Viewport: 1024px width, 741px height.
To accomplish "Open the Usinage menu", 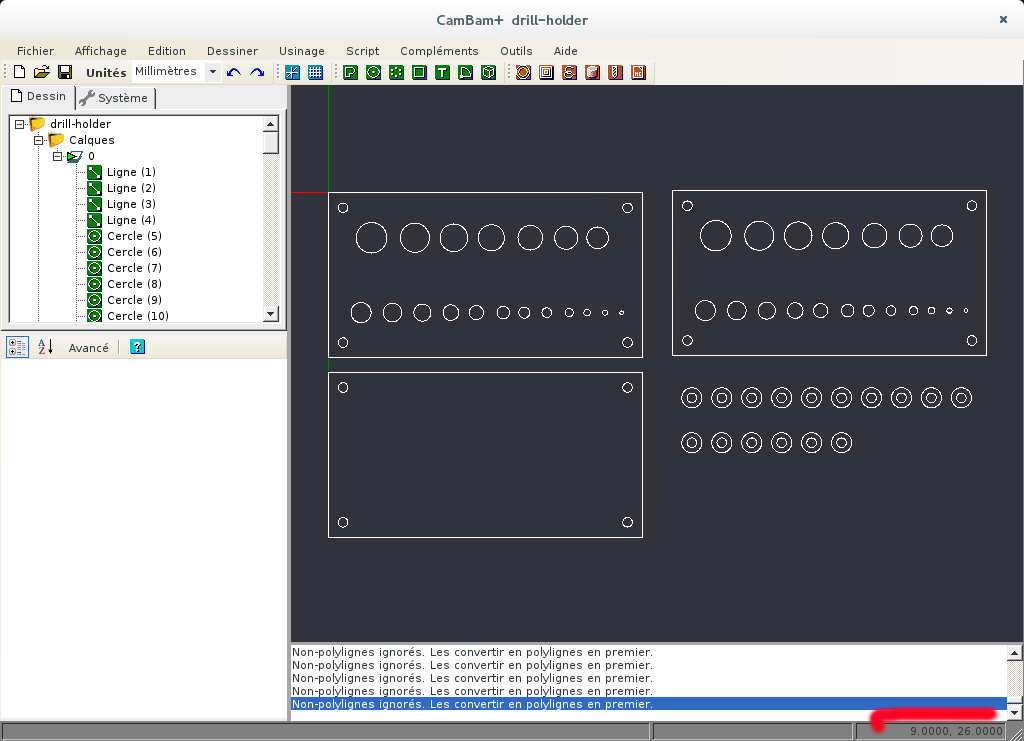I will coord(301,51).
